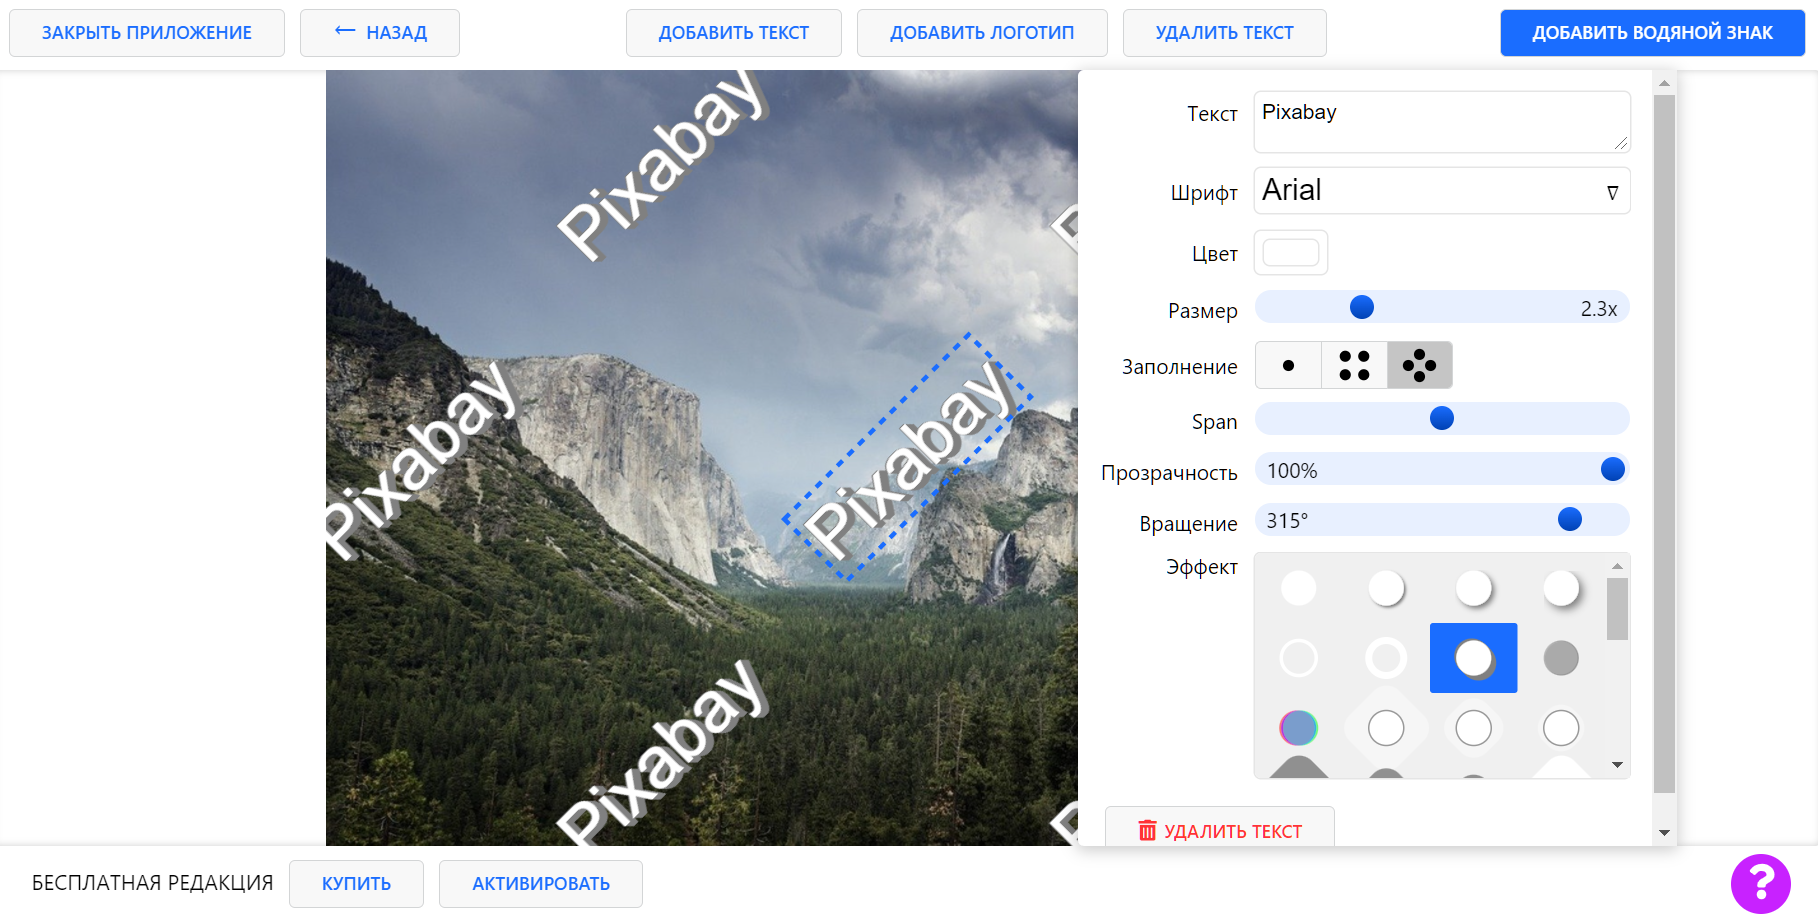Click the Купить button
Image resolution: width=1818 pixels, height=916 pixels.
coord(356,884)
